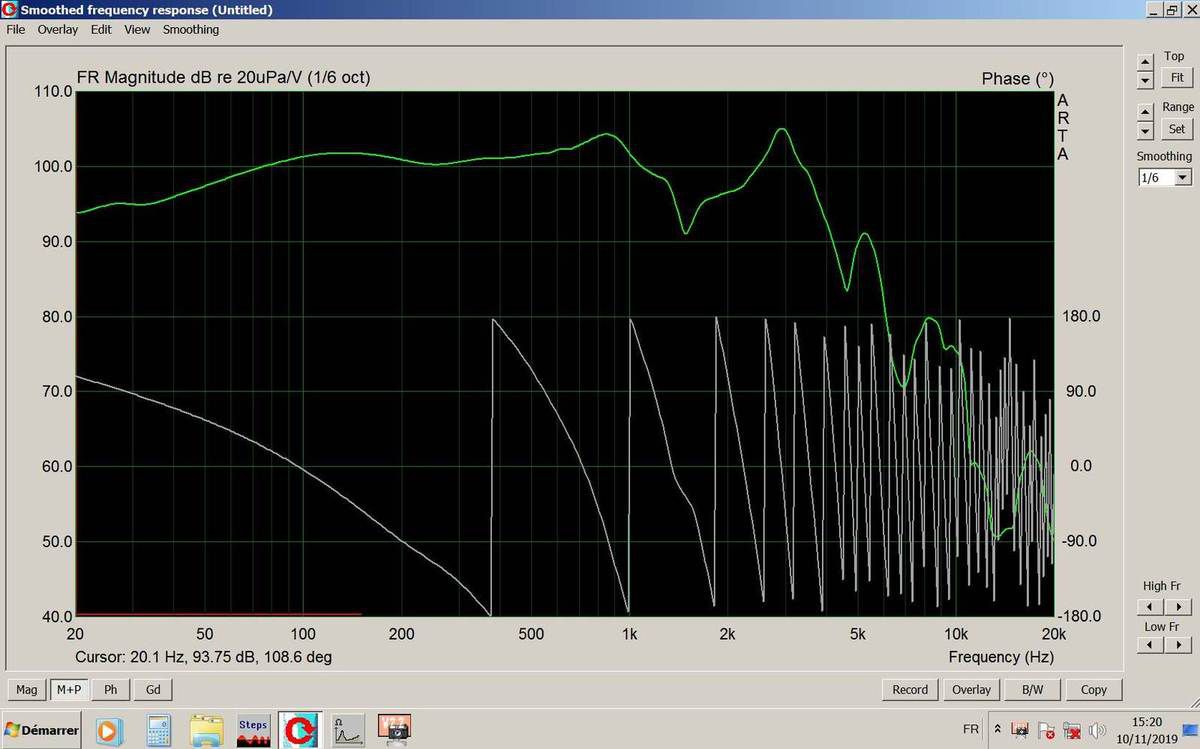
Task: Click the Phase (°) axis label
Action: [1018, 79]
